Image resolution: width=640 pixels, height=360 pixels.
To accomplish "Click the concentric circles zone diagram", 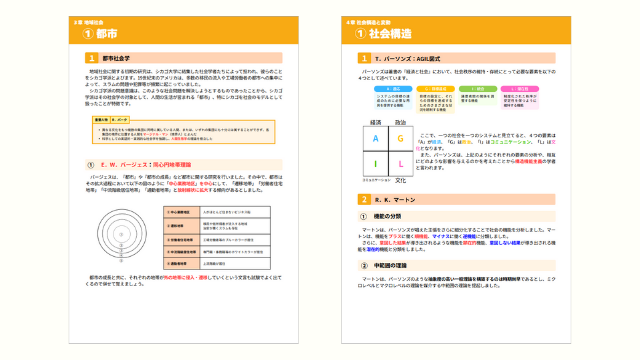I will pyautogui.click(x=122, y=234).
